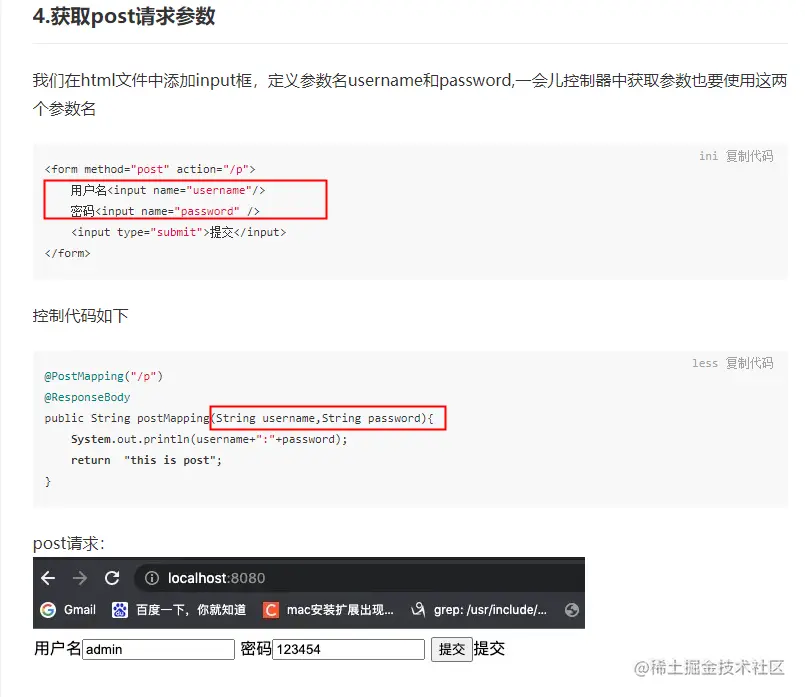This screenshot has height=697, width=805.
Task: Copy the ini code block via 复制代码
Action: tap(749, 156)
